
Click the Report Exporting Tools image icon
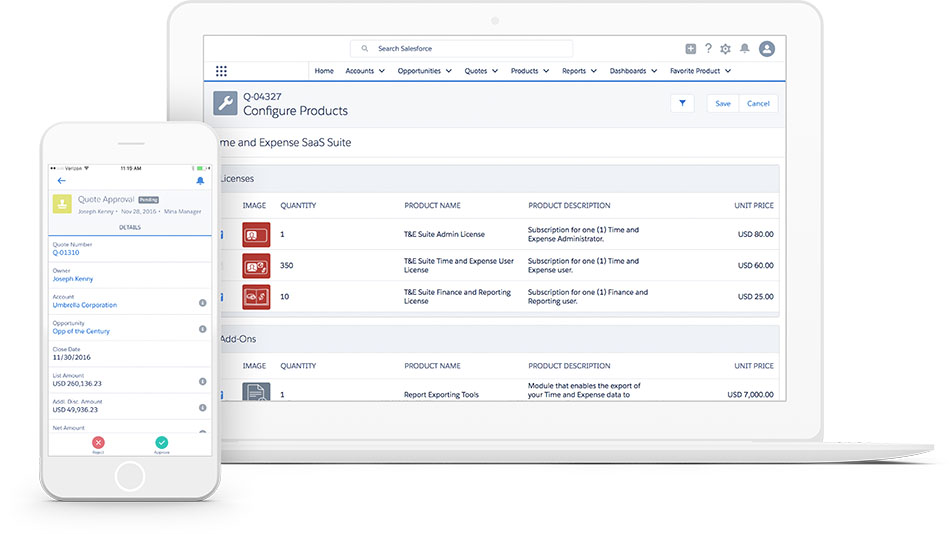click(256, 392)
